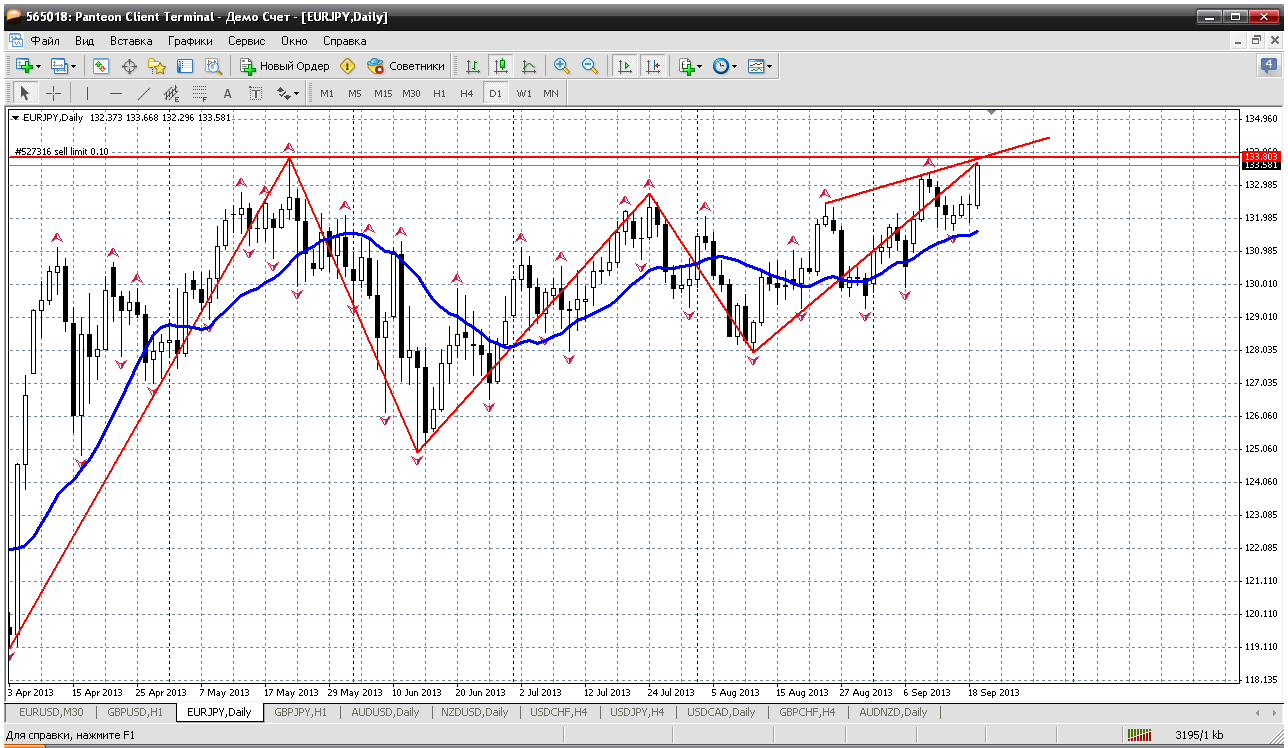Viewport: 1288px width, 748px height.
Task: Set timeframe to H4
Action: coord(467,93)
